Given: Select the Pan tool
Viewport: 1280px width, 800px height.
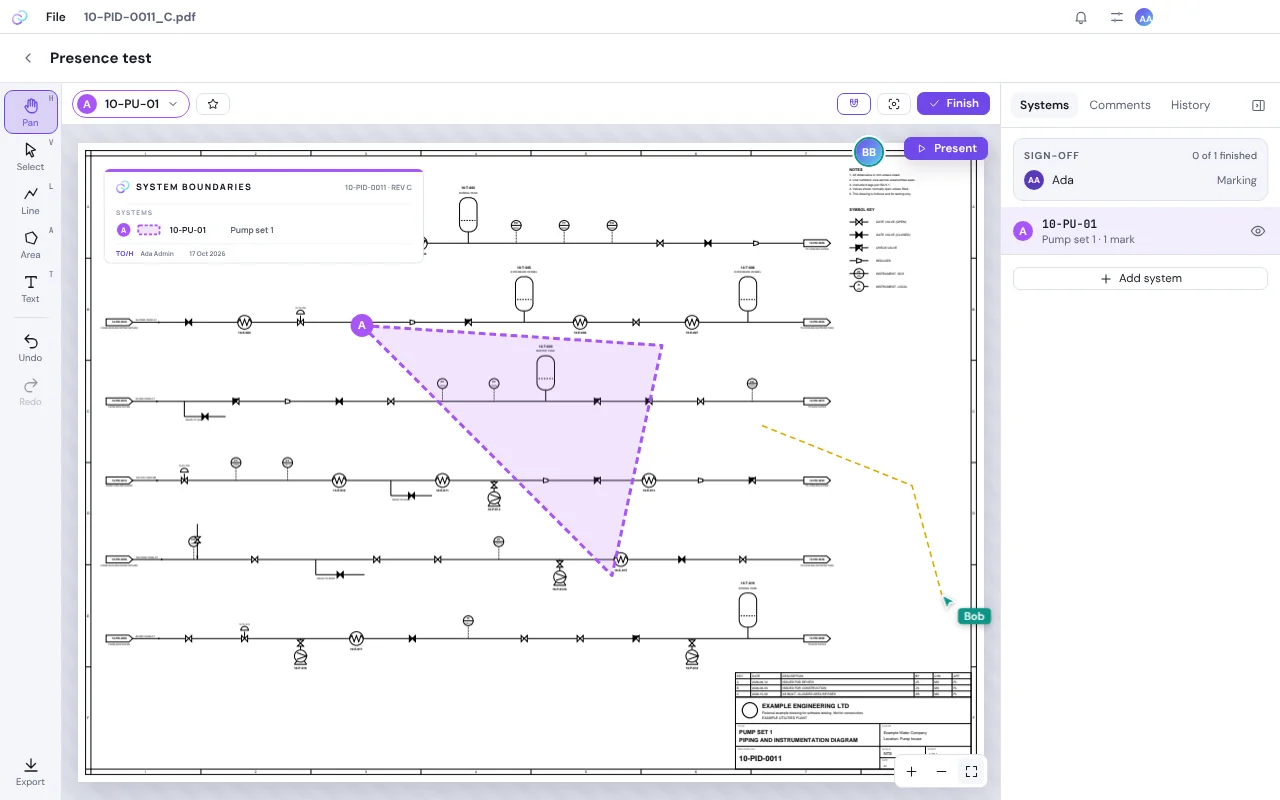Looking at the screenshot, I should pyautogui.click(x=31, y=112).
